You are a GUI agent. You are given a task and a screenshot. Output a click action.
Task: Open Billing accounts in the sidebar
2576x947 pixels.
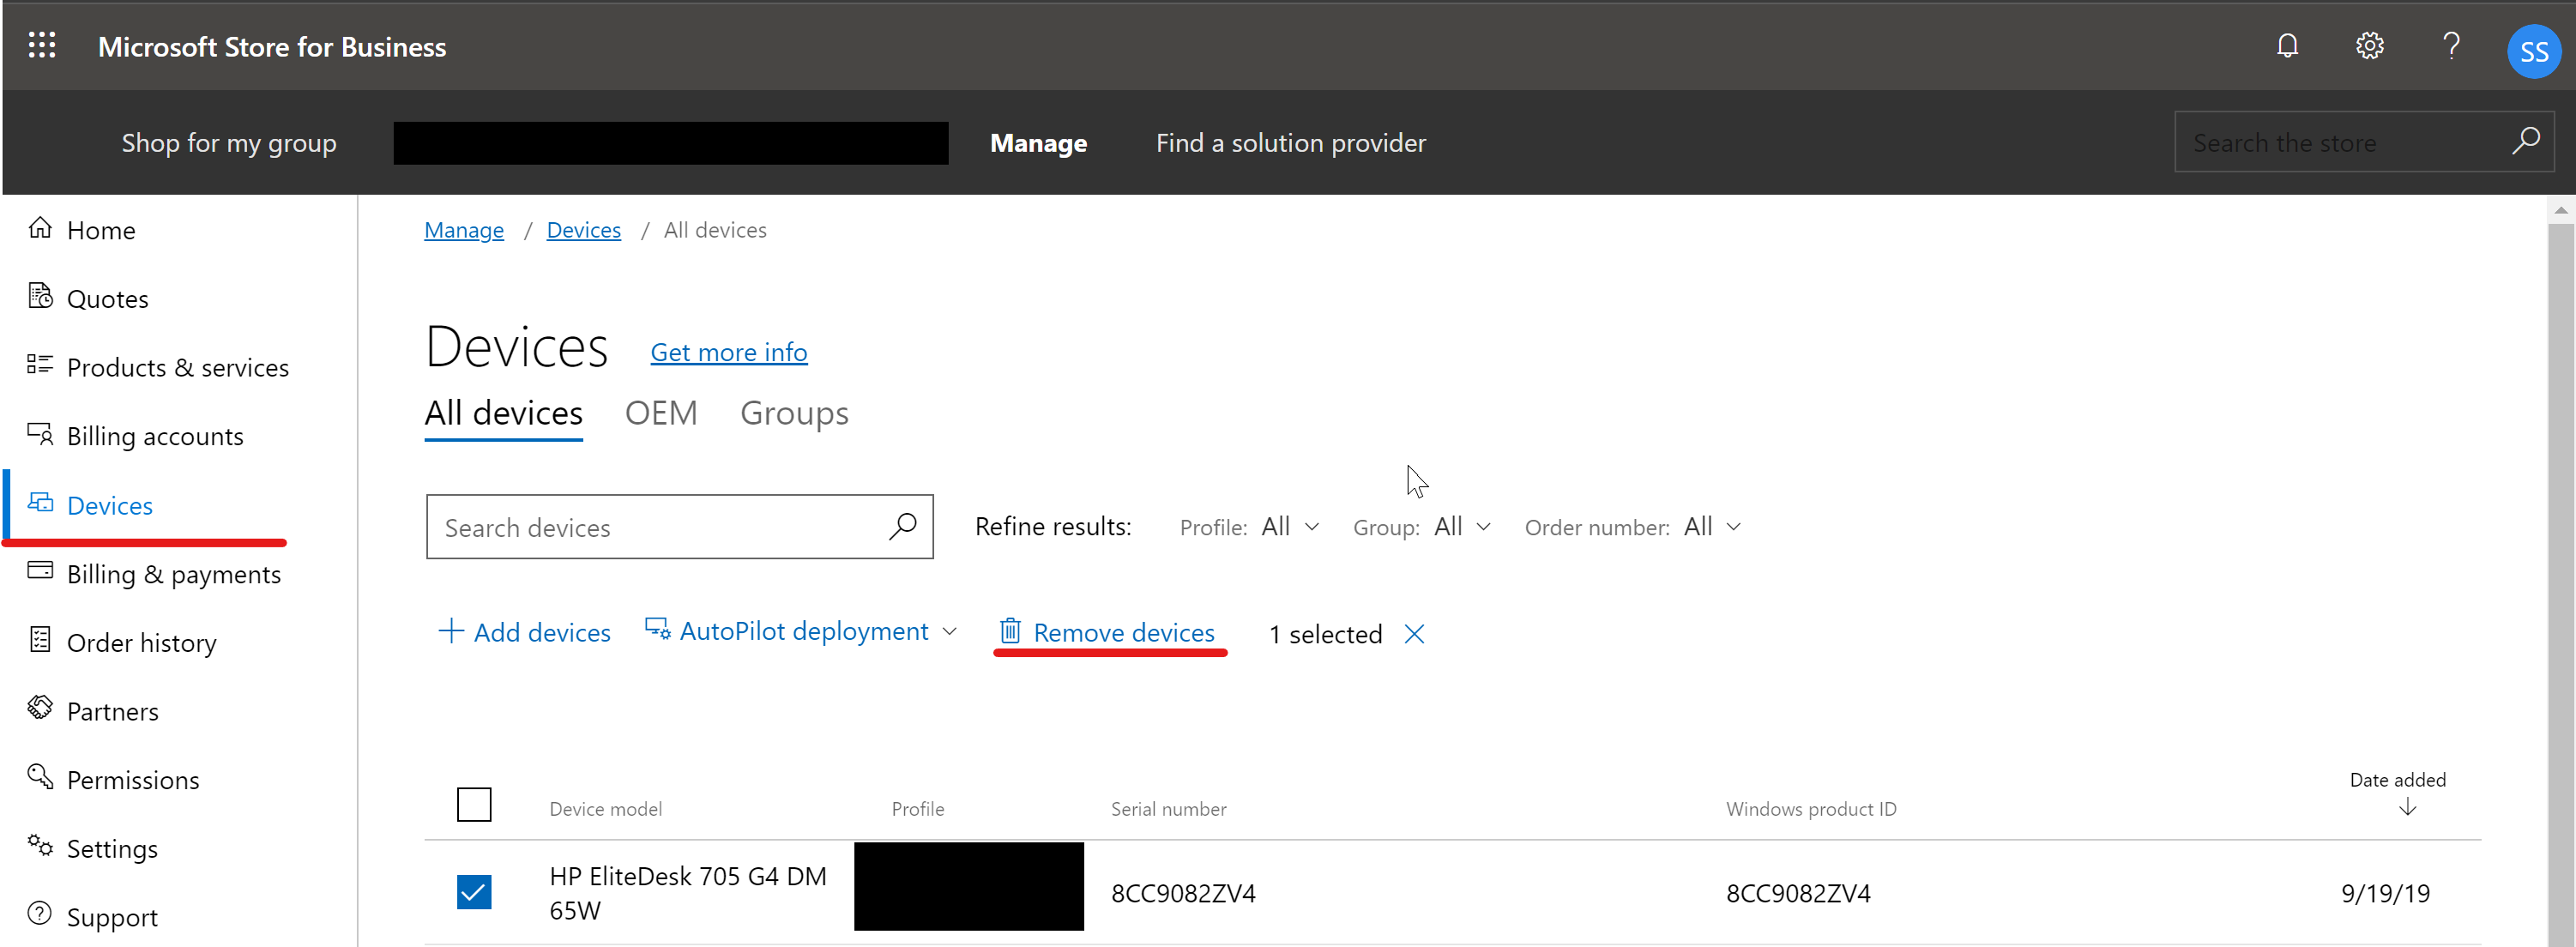(x=155, y=436)
